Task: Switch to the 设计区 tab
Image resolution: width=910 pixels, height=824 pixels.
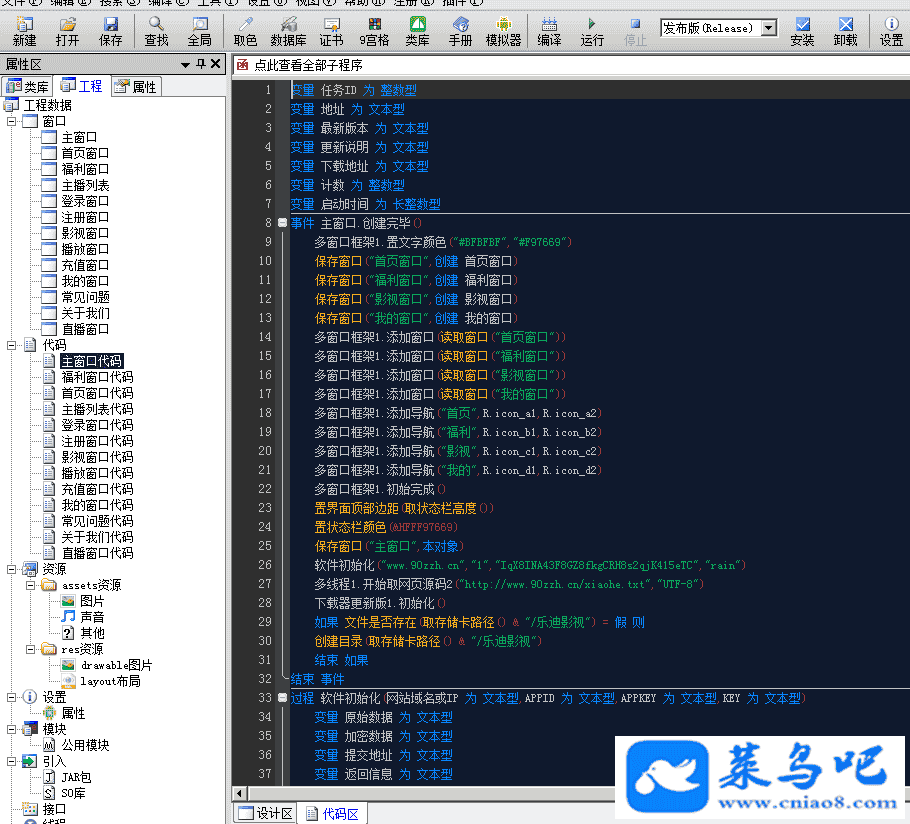Action: click(x=265, y=814)
